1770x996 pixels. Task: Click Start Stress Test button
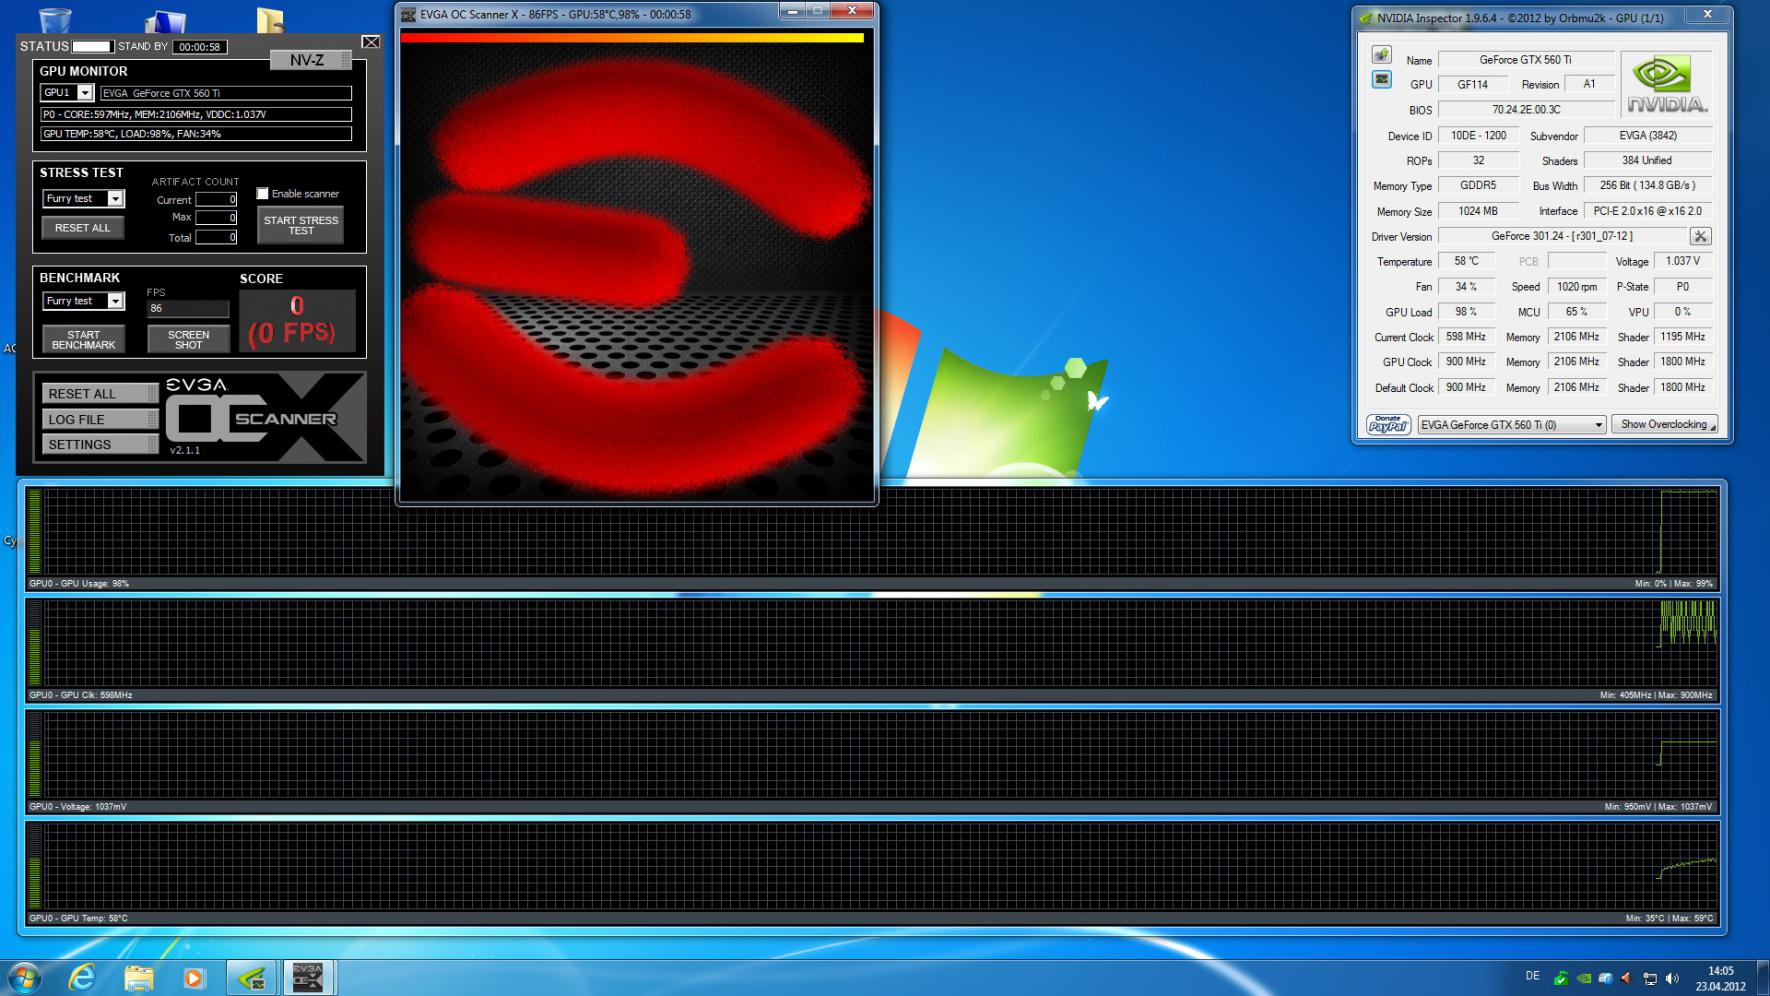point(301,225)
